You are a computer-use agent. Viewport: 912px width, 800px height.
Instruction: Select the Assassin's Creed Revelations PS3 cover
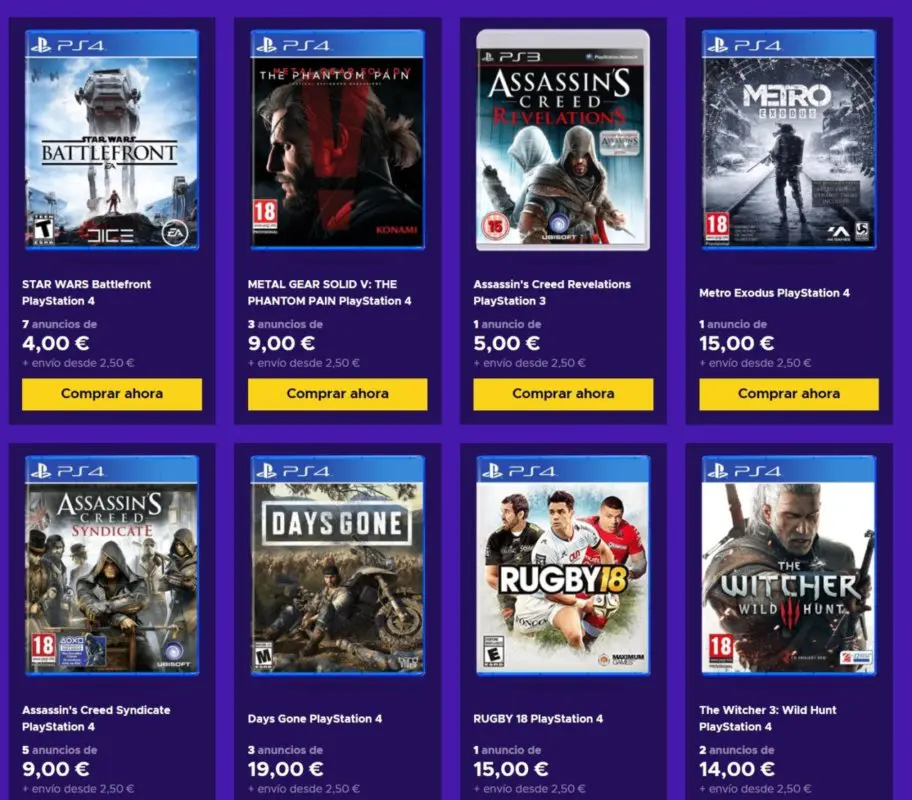[562, 140]
